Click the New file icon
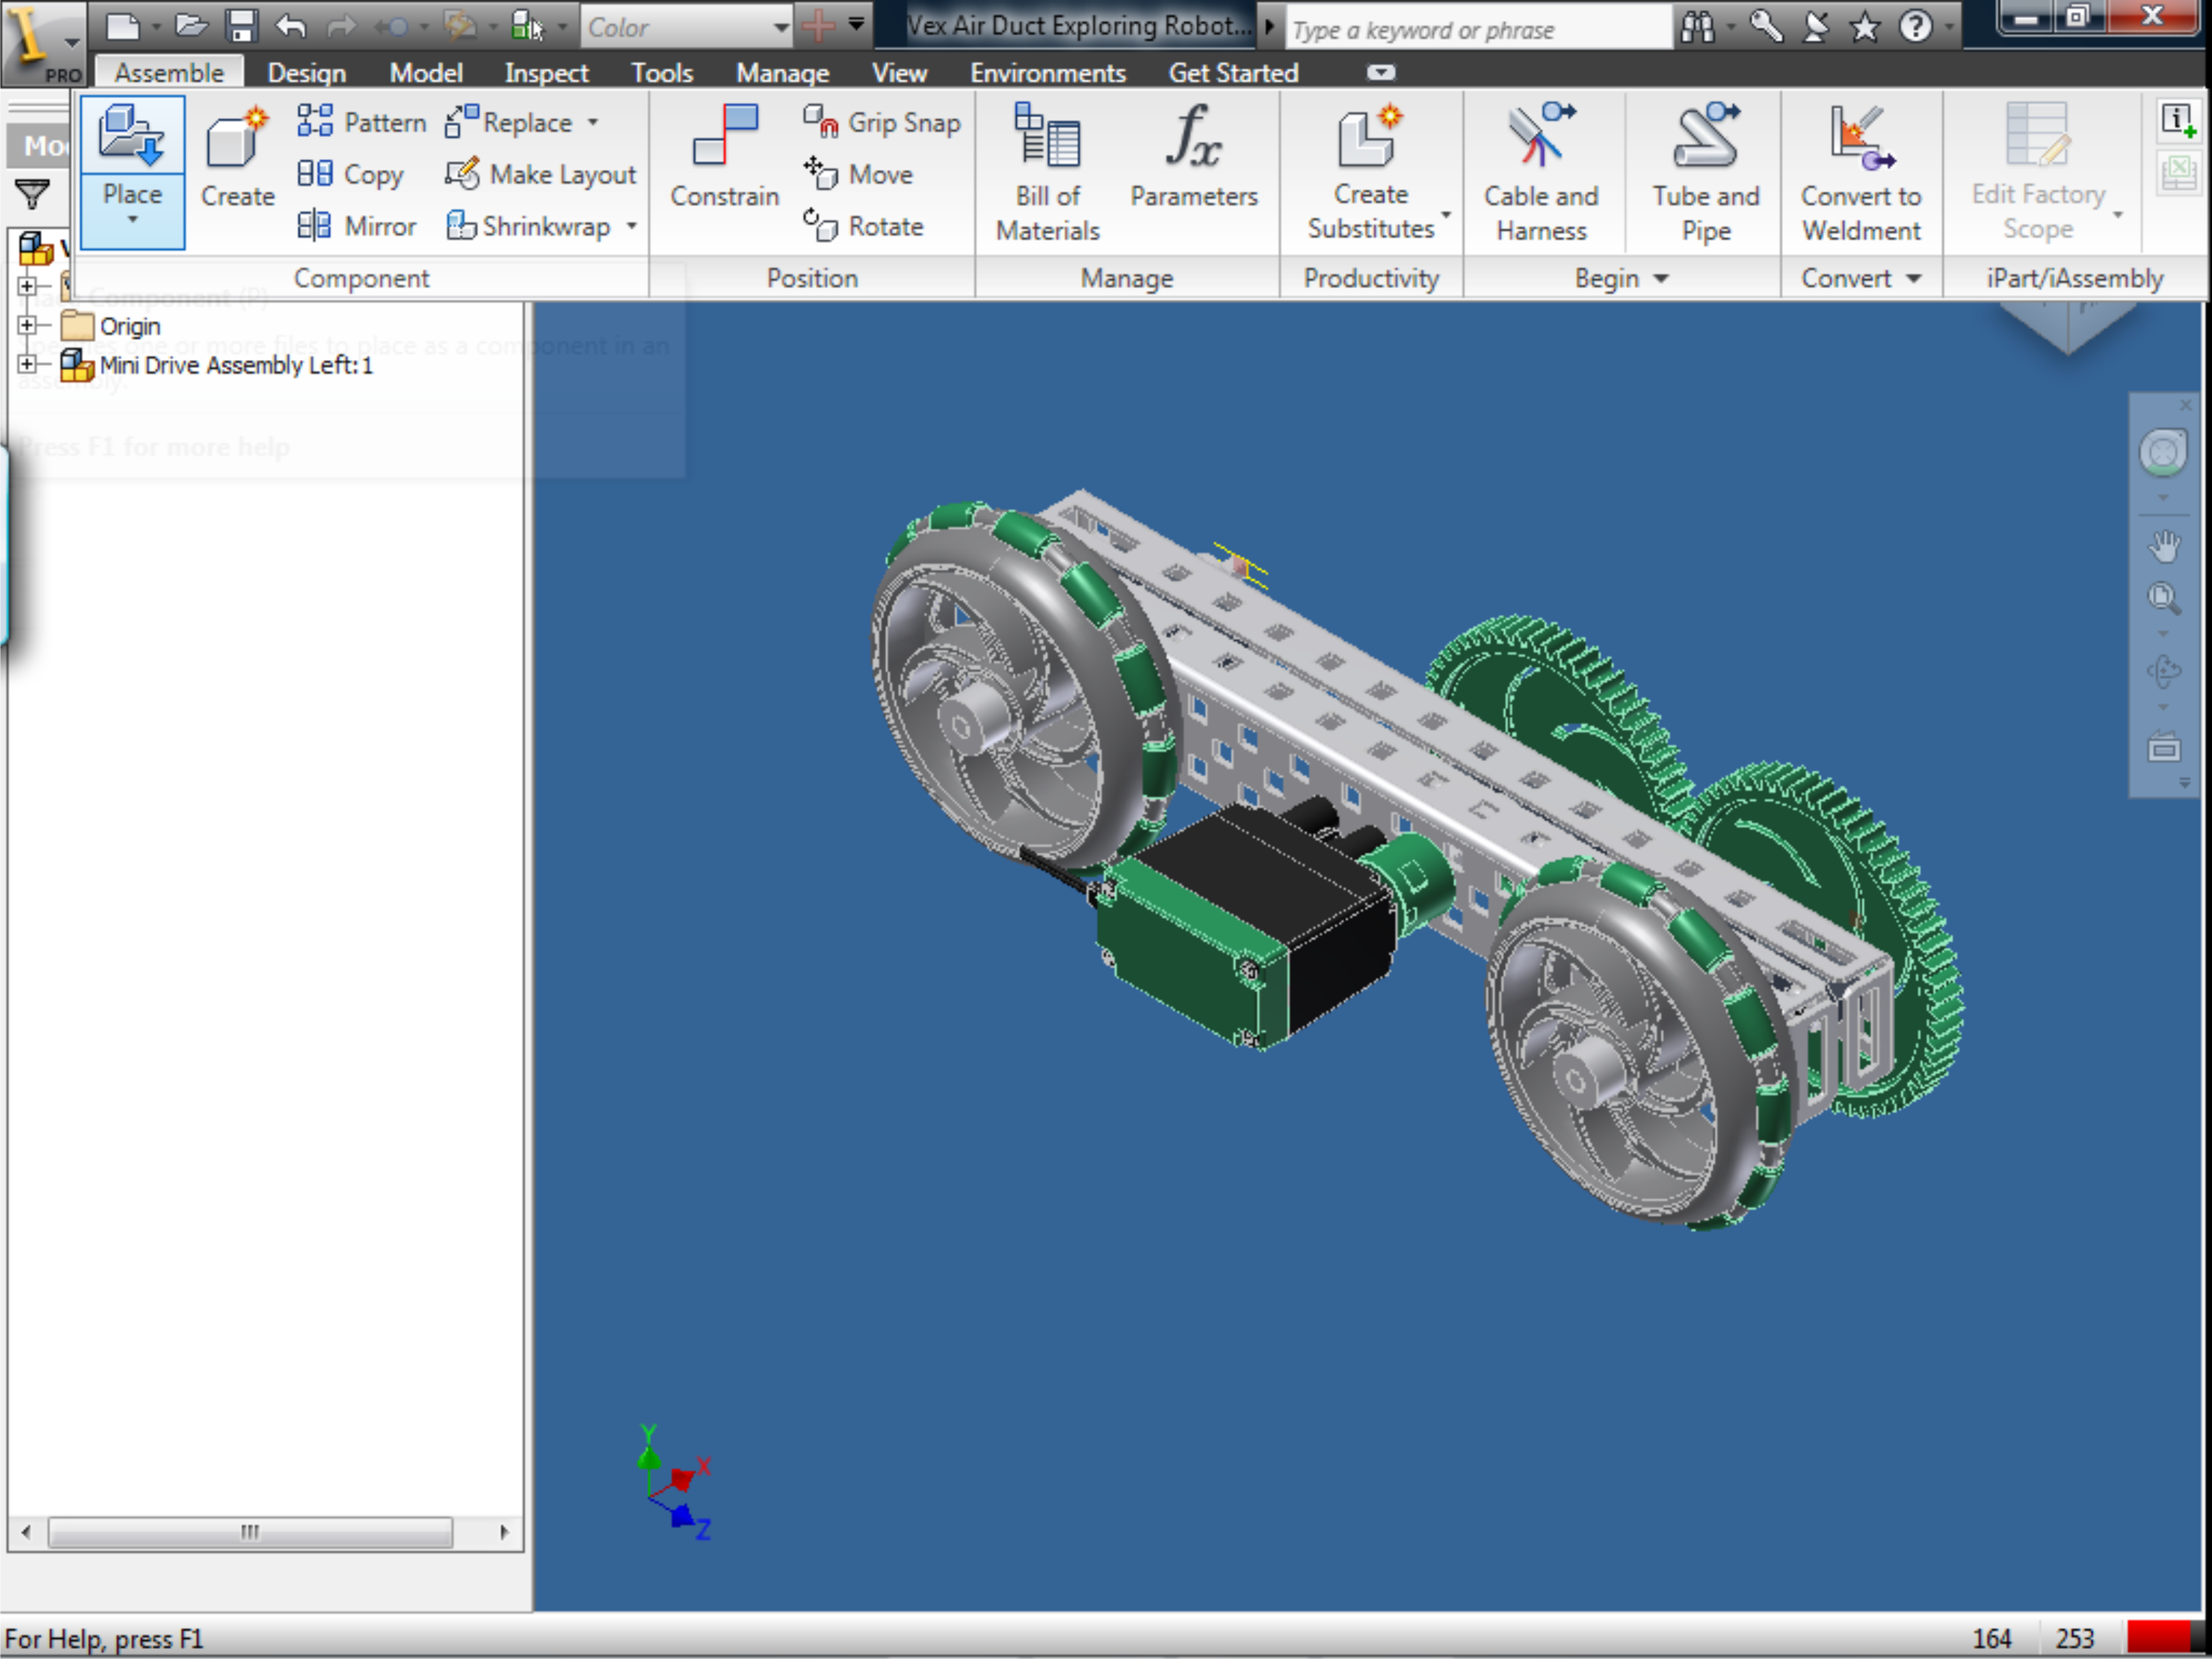Screen dimensions: 2212x1659 click(x=122, y=26)
